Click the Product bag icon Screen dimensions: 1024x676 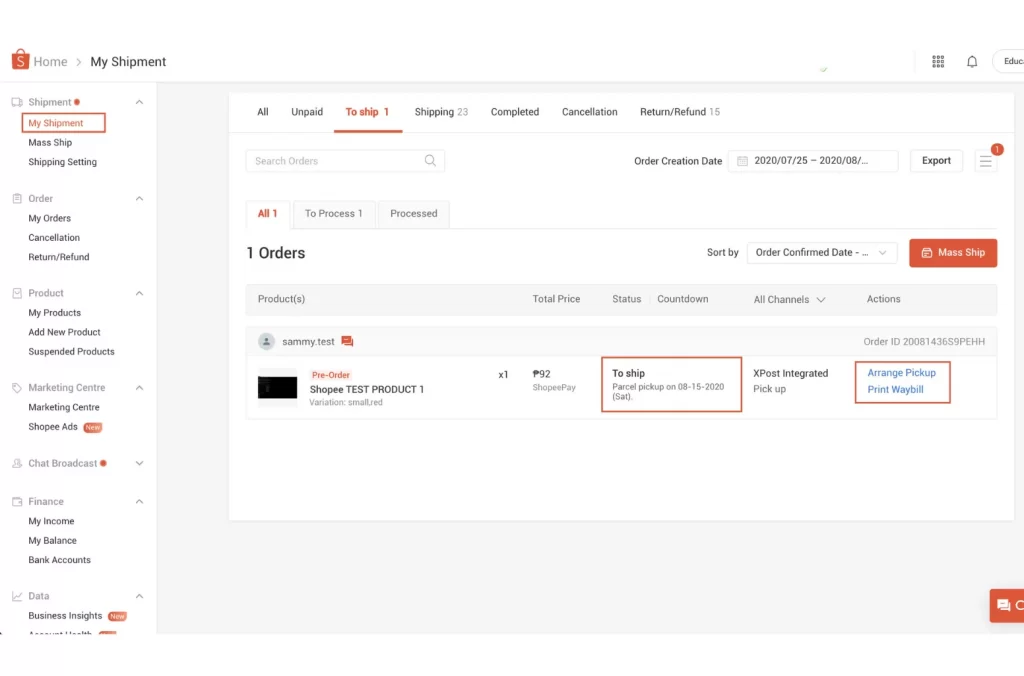coord(17,293)
